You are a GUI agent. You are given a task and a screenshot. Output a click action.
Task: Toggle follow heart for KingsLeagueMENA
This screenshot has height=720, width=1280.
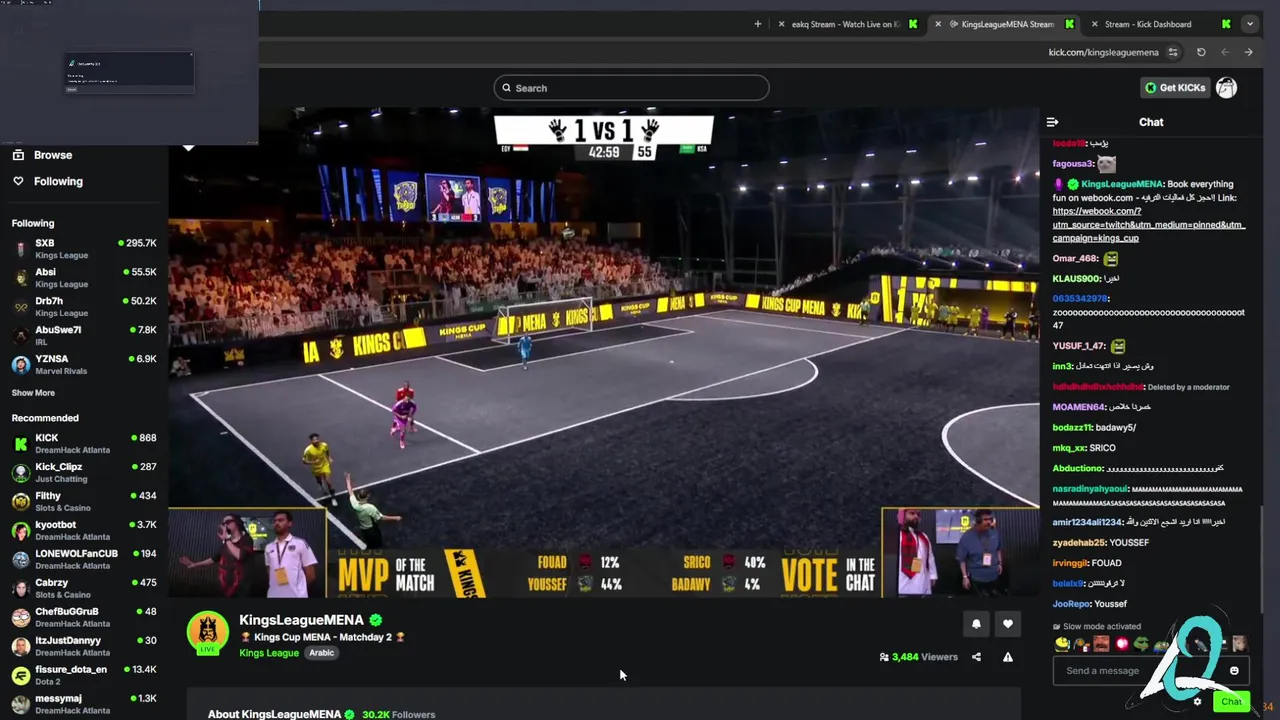[1007, 624]
